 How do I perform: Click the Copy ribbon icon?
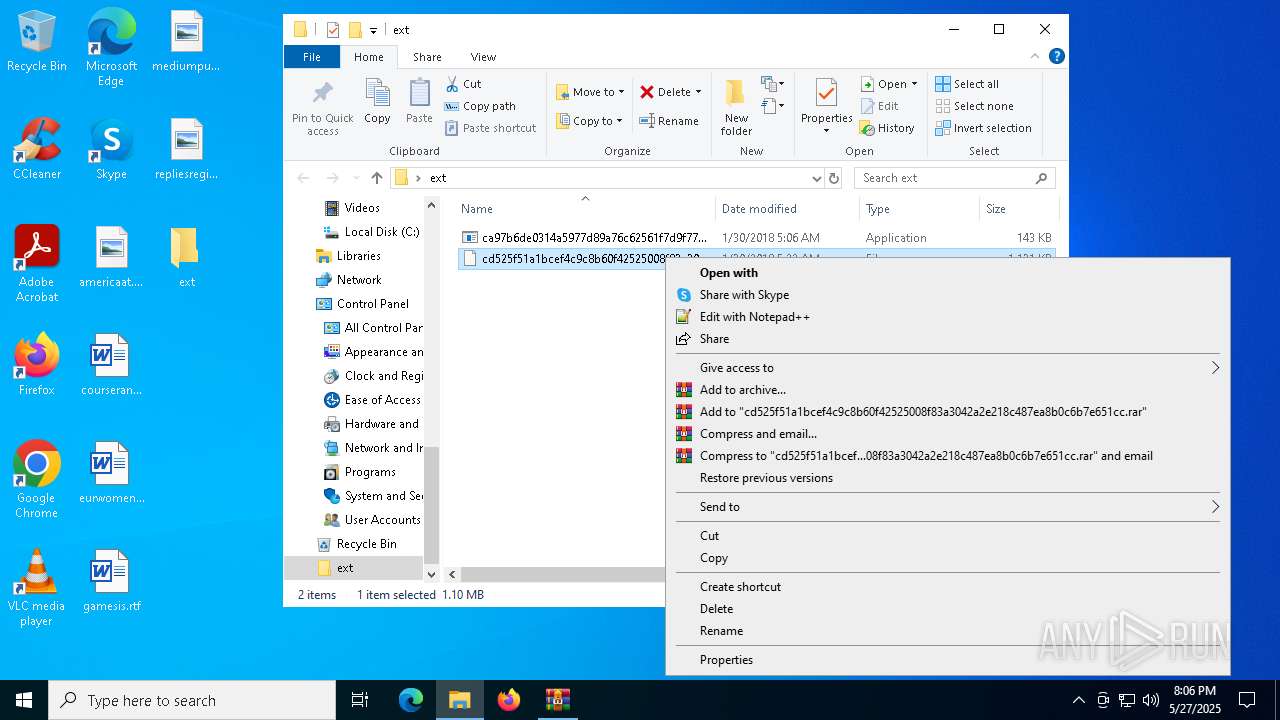tap(377, 102)
